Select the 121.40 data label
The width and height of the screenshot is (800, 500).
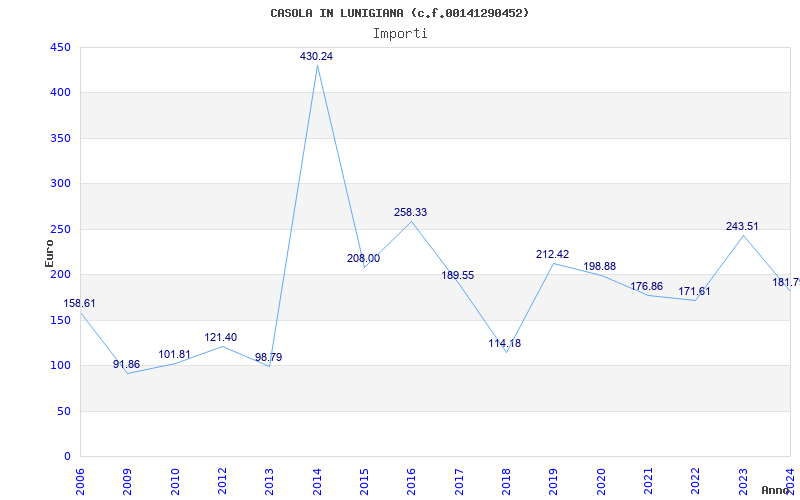coord(221,338)
